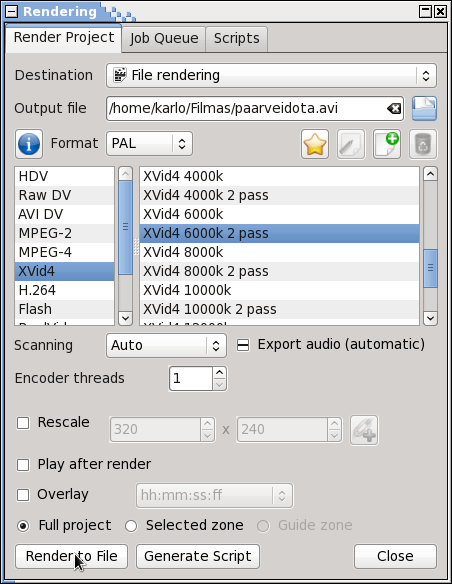Click the blue format info icon

point(29,144)
